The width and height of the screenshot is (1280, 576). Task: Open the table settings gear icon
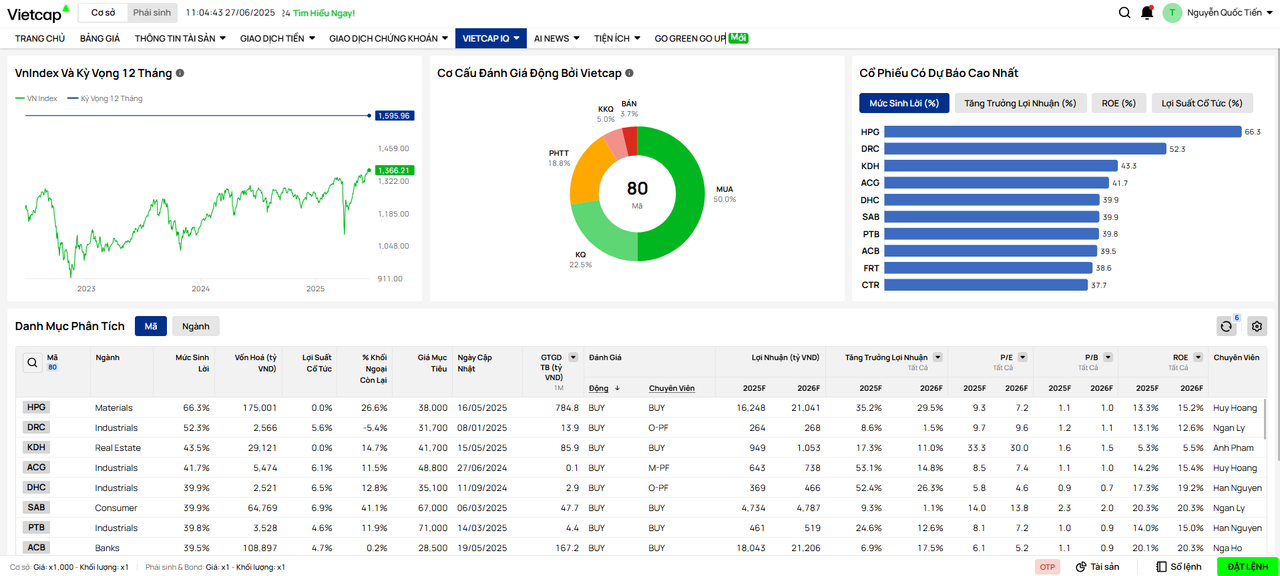1257,326
